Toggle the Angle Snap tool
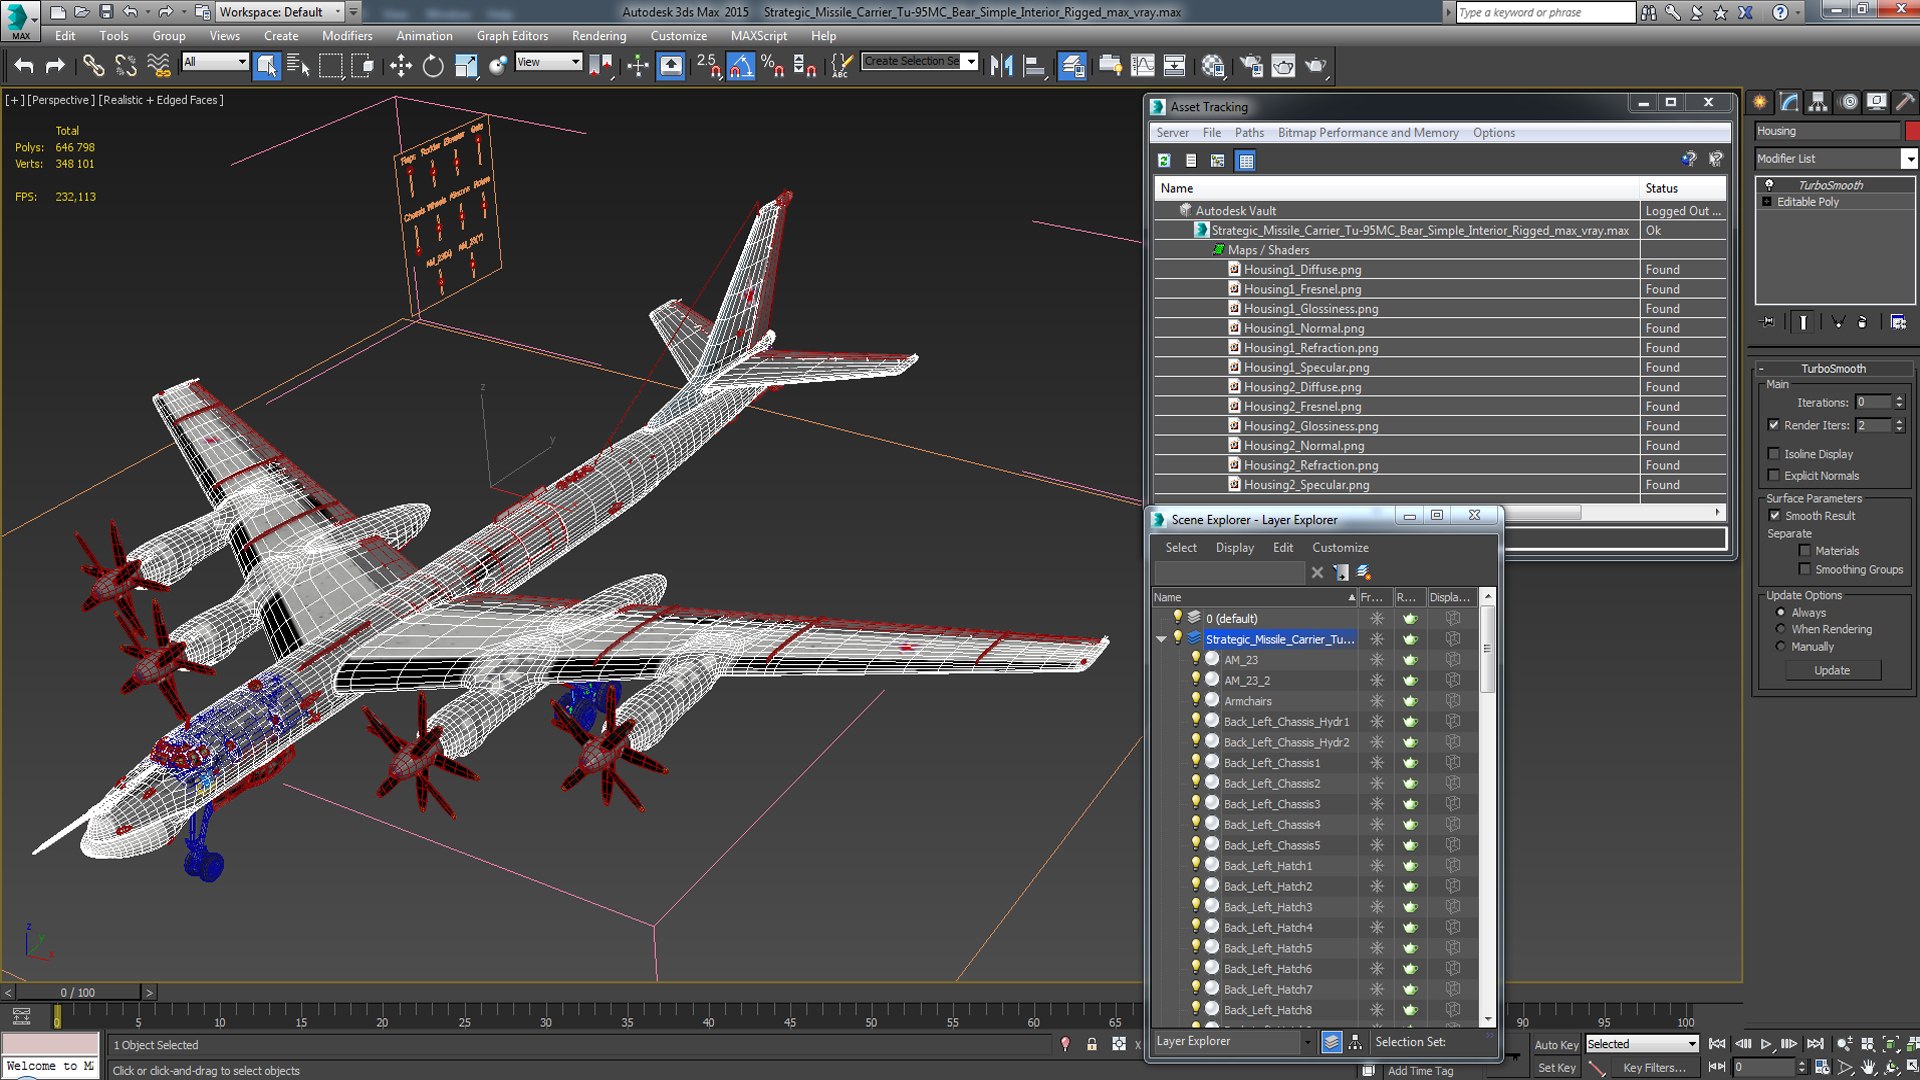 pos(741,66)
